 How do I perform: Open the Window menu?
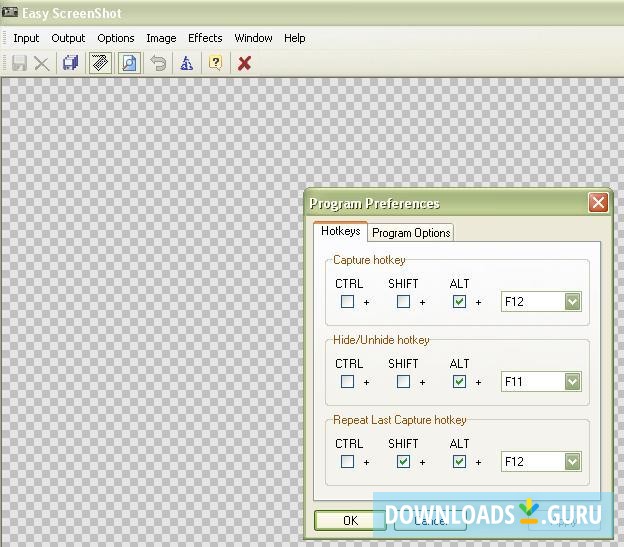[x=254, y=38]
